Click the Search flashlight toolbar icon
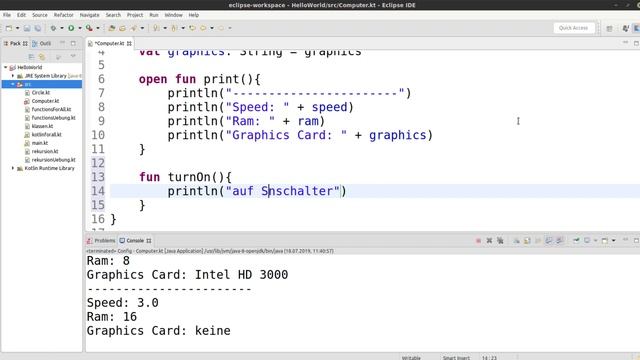Viewport: 640px width, 360px height. [133, 28]
